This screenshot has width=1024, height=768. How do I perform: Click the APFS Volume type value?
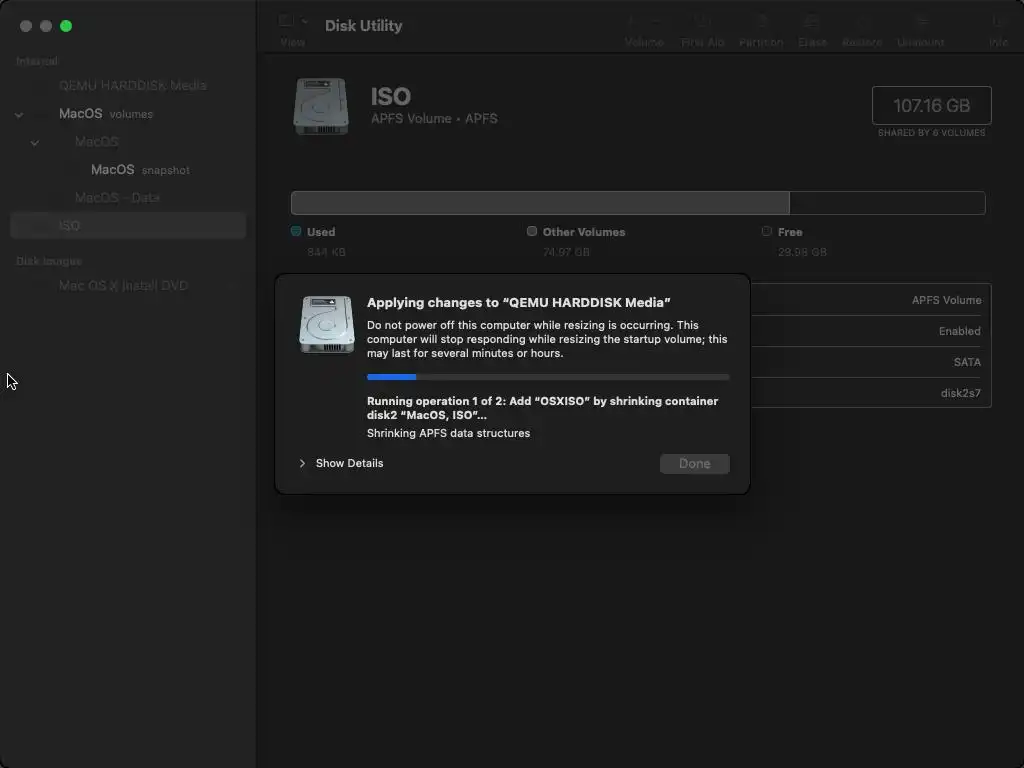pyautogui.click(x=946, y=300)
